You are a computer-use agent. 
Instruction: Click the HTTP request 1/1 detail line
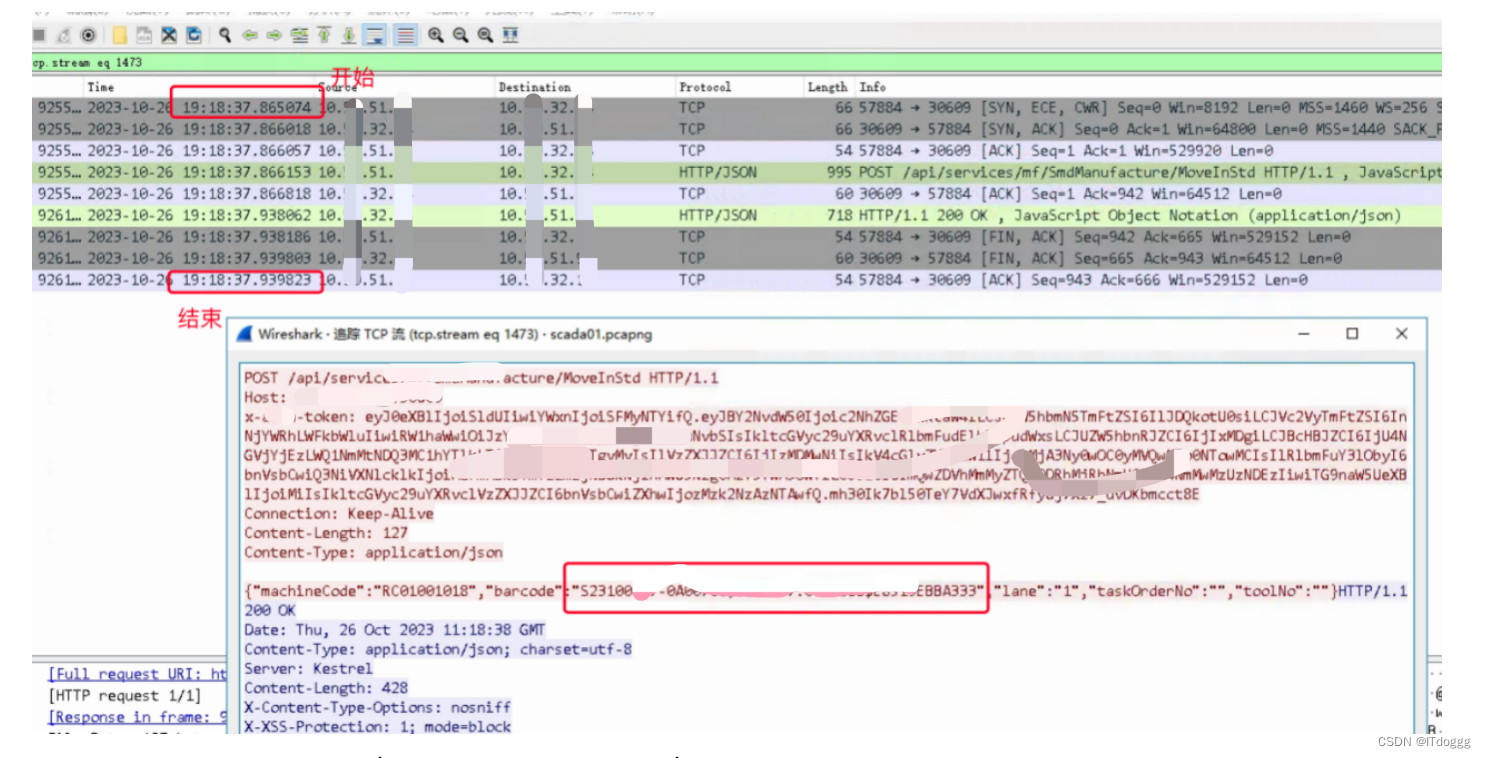click(124, 696)
